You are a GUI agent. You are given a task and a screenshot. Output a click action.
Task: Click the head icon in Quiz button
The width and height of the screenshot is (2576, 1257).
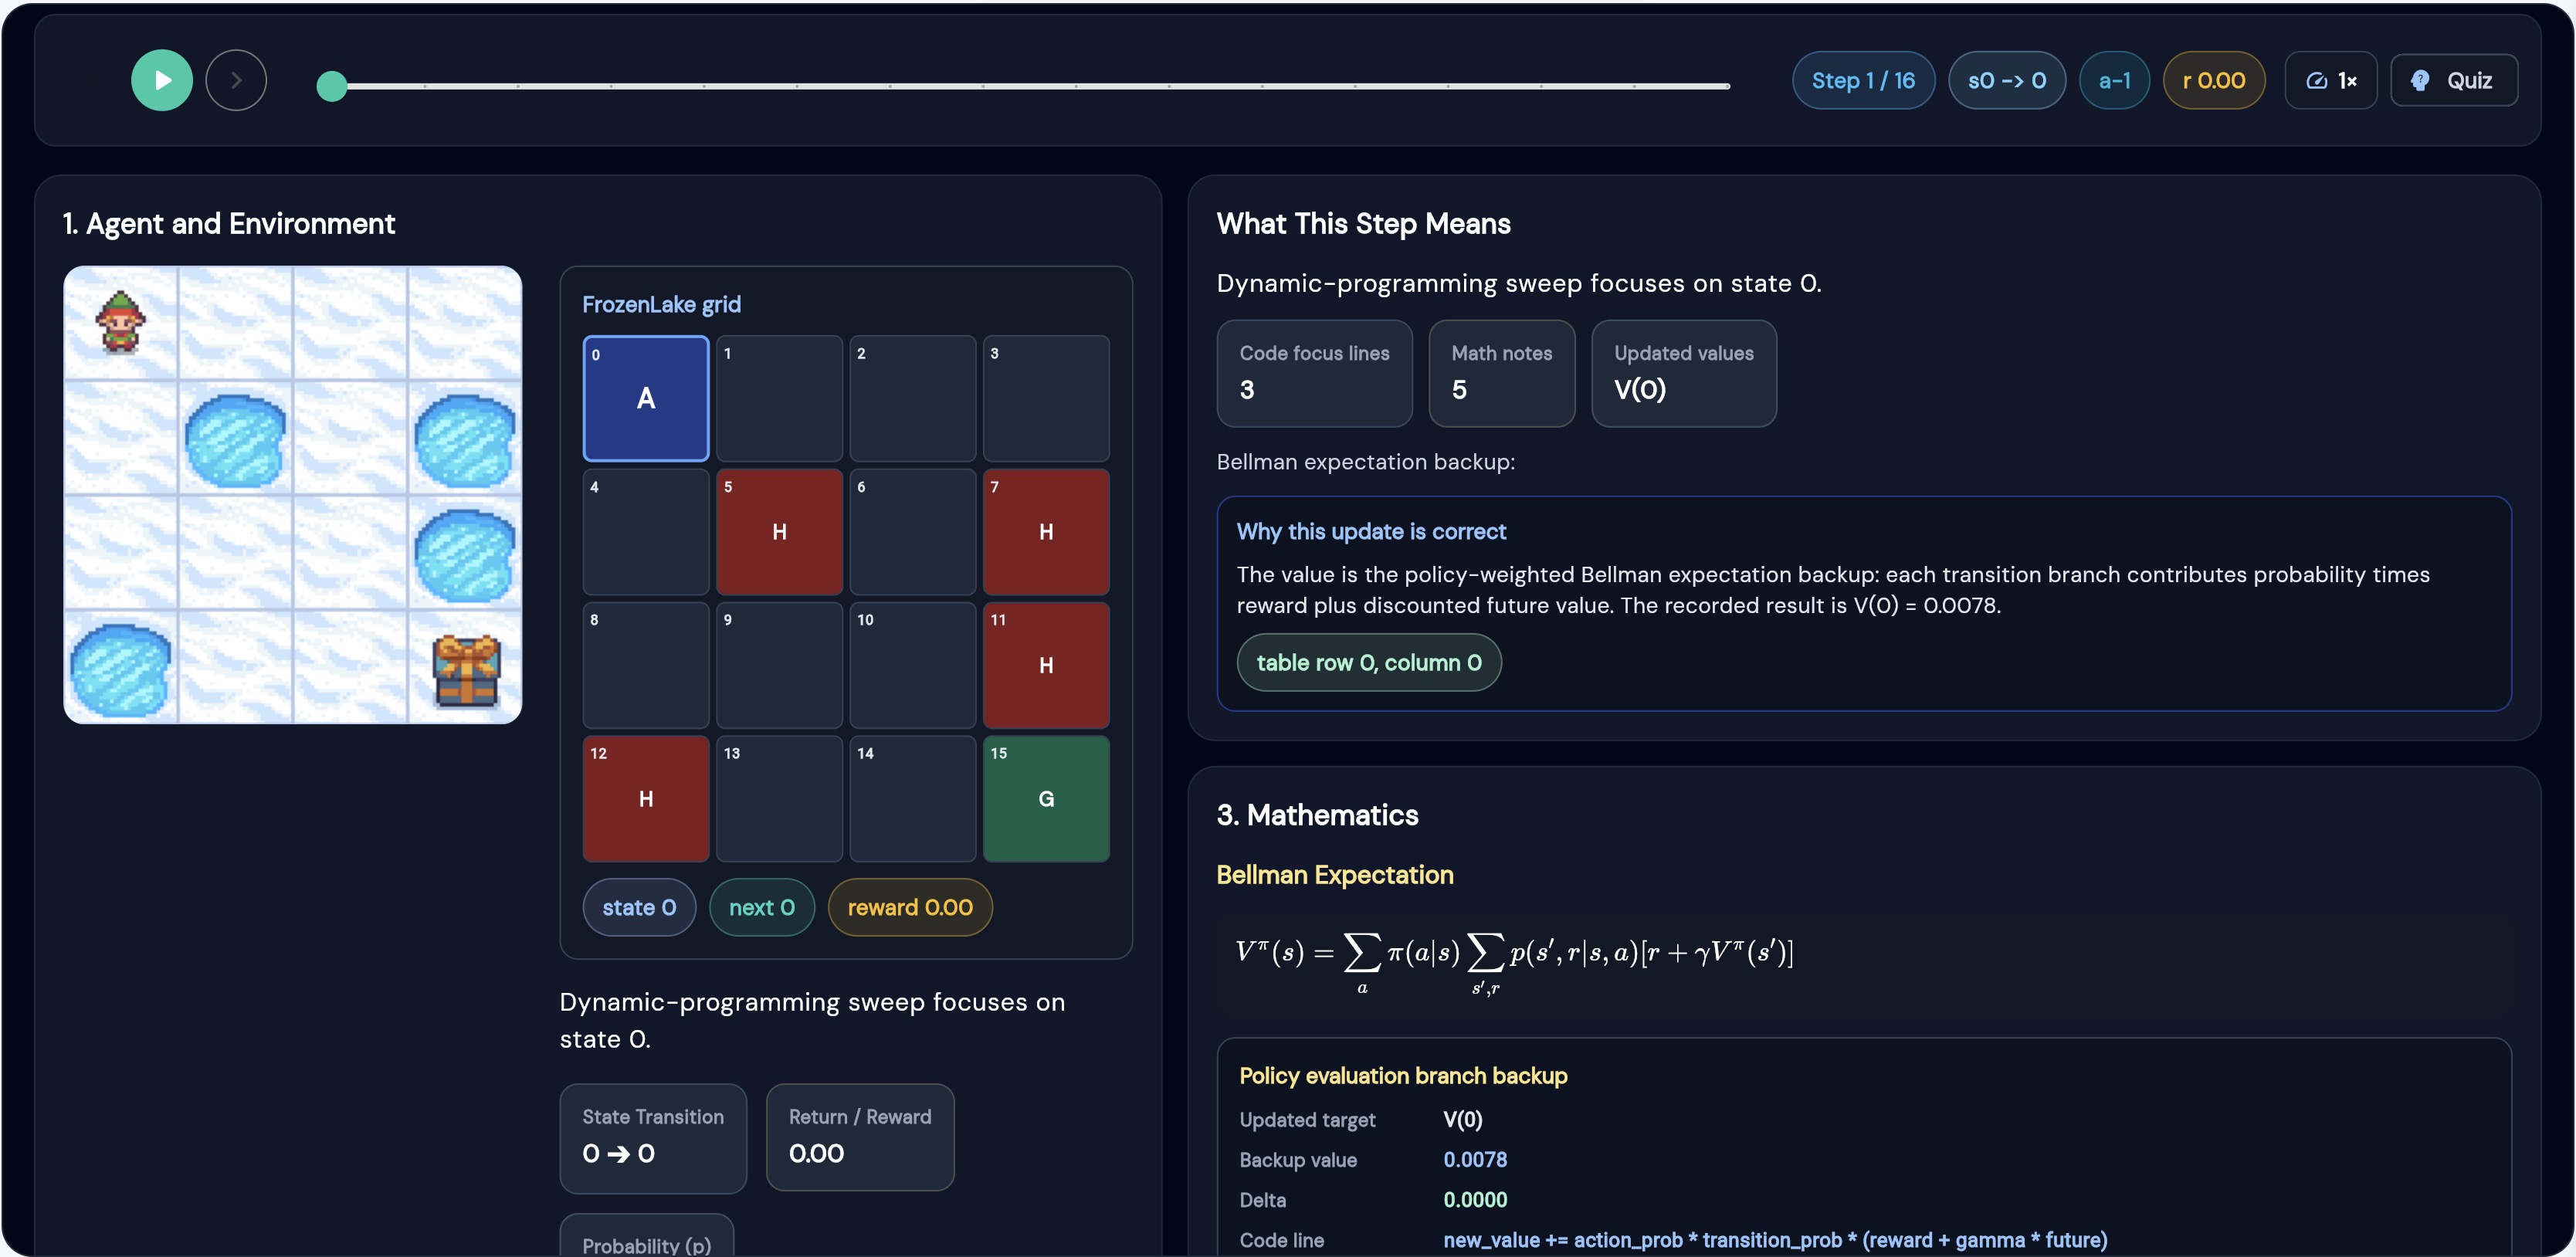click(x=2420, y=81)
